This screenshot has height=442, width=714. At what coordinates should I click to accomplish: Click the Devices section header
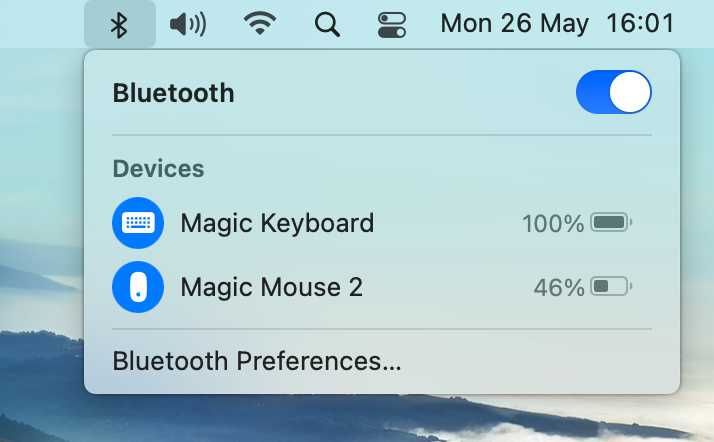pos(158,169)
